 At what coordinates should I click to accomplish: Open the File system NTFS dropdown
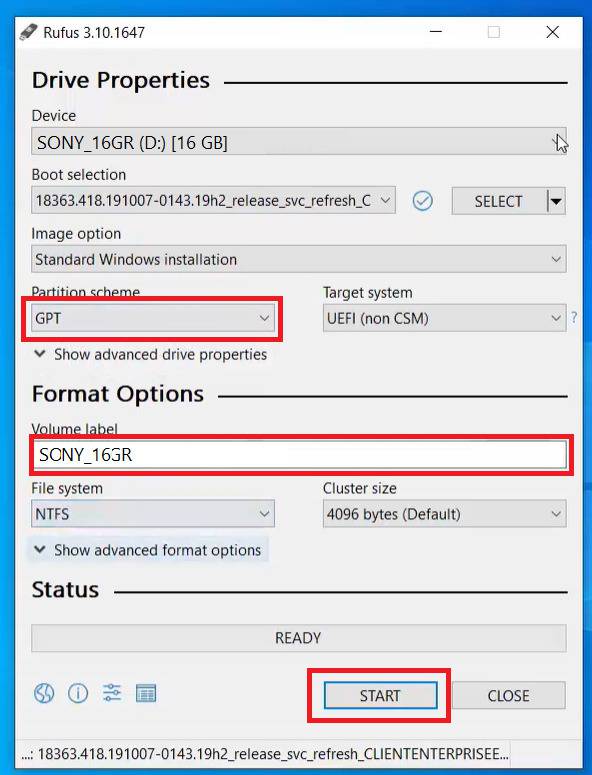point(153,514)
